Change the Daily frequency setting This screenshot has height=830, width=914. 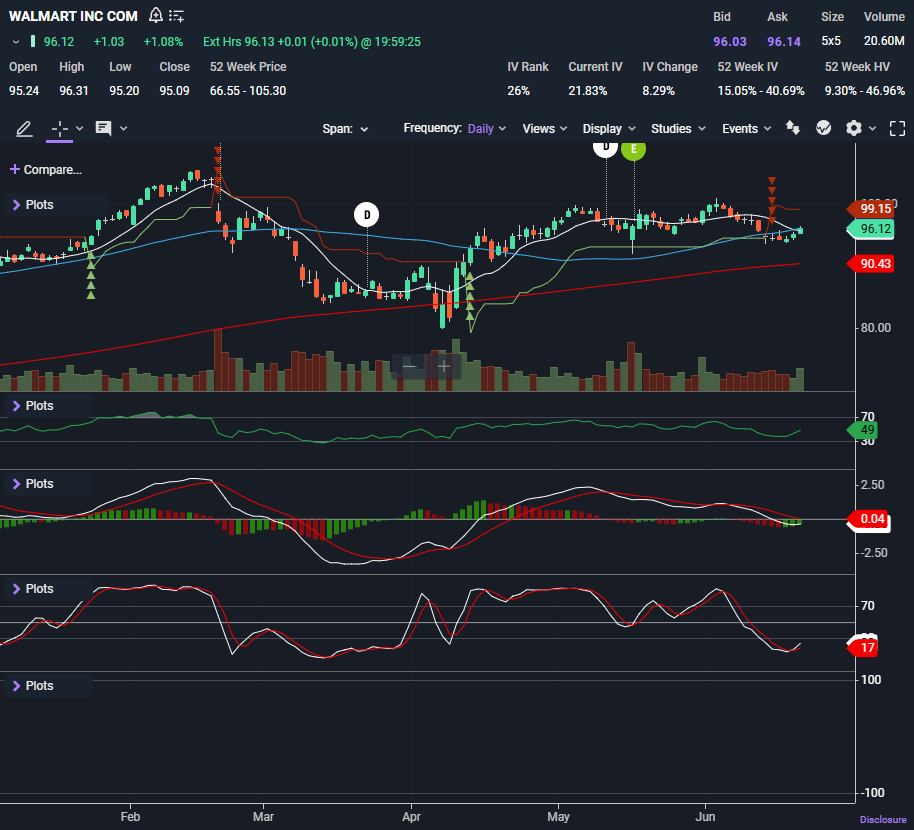[x=487, y=128]
